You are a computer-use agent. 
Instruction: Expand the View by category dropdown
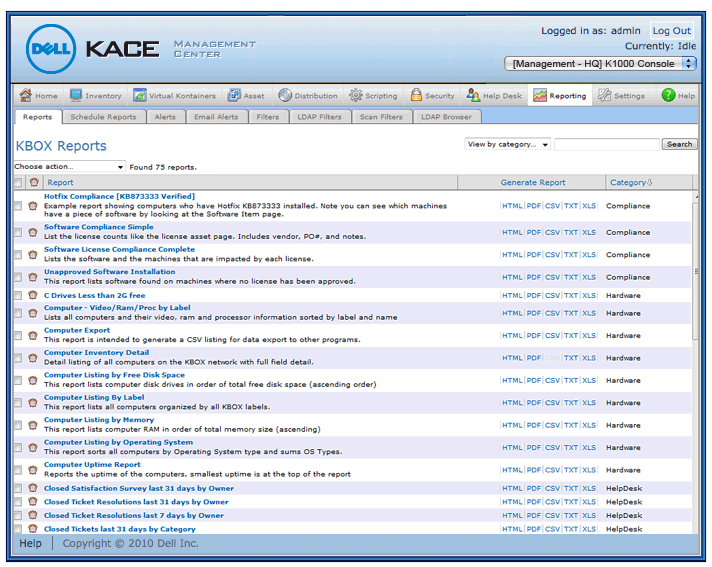(x=508, y=145)
